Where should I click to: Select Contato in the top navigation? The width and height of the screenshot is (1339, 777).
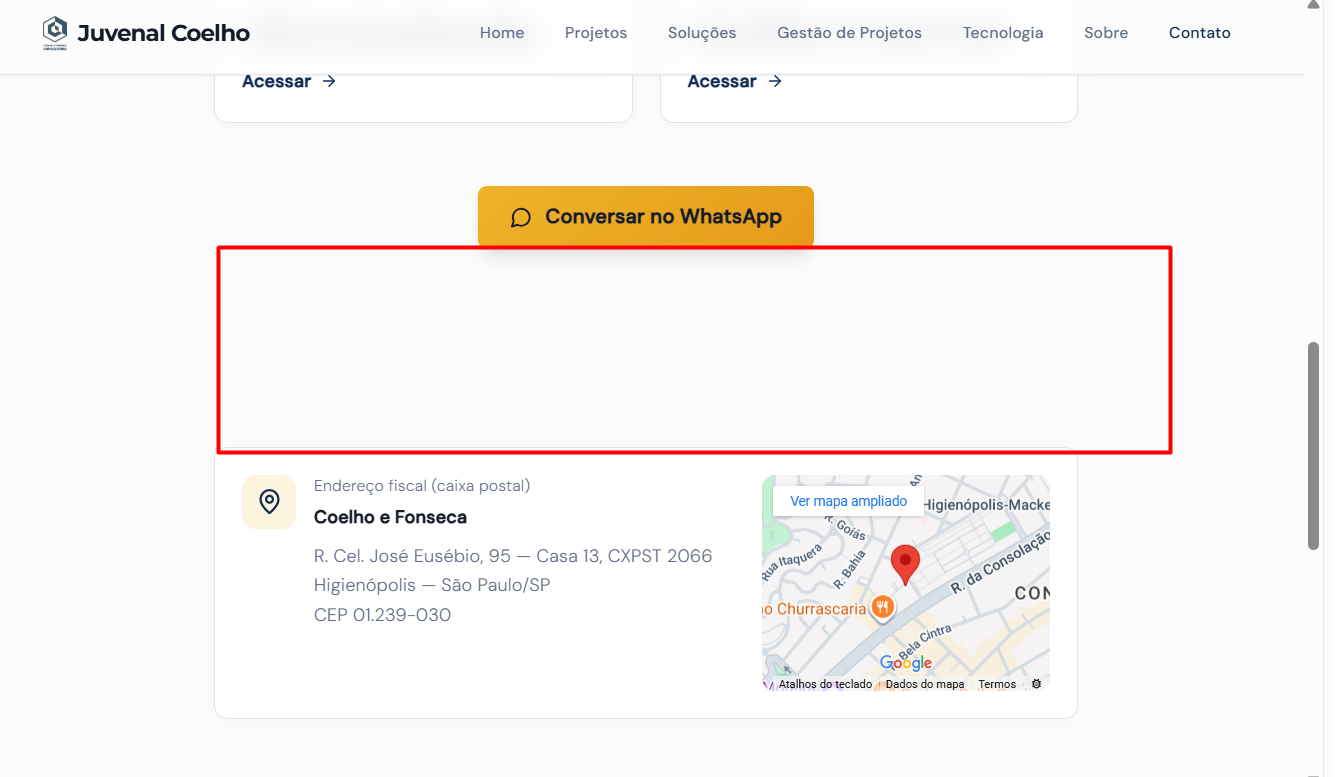1199,33
